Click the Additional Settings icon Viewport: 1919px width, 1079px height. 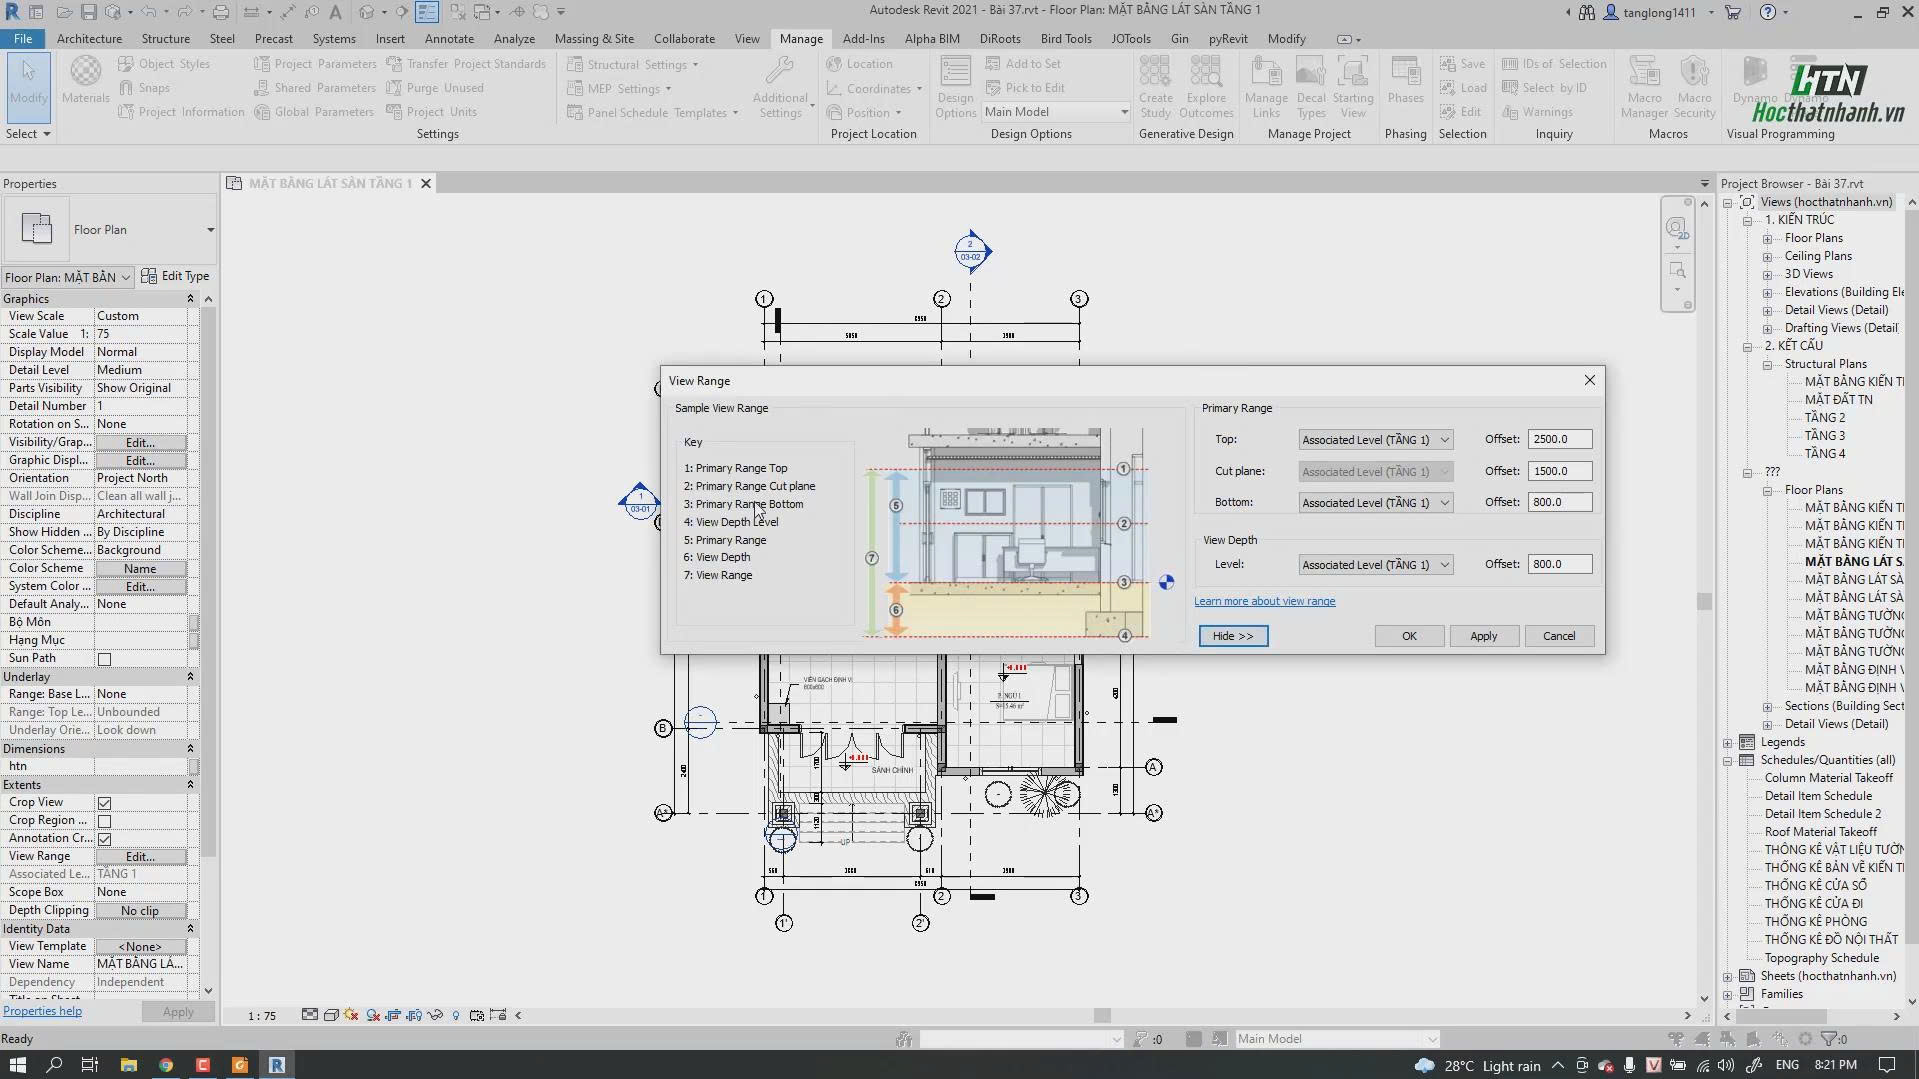pos(780,86)
